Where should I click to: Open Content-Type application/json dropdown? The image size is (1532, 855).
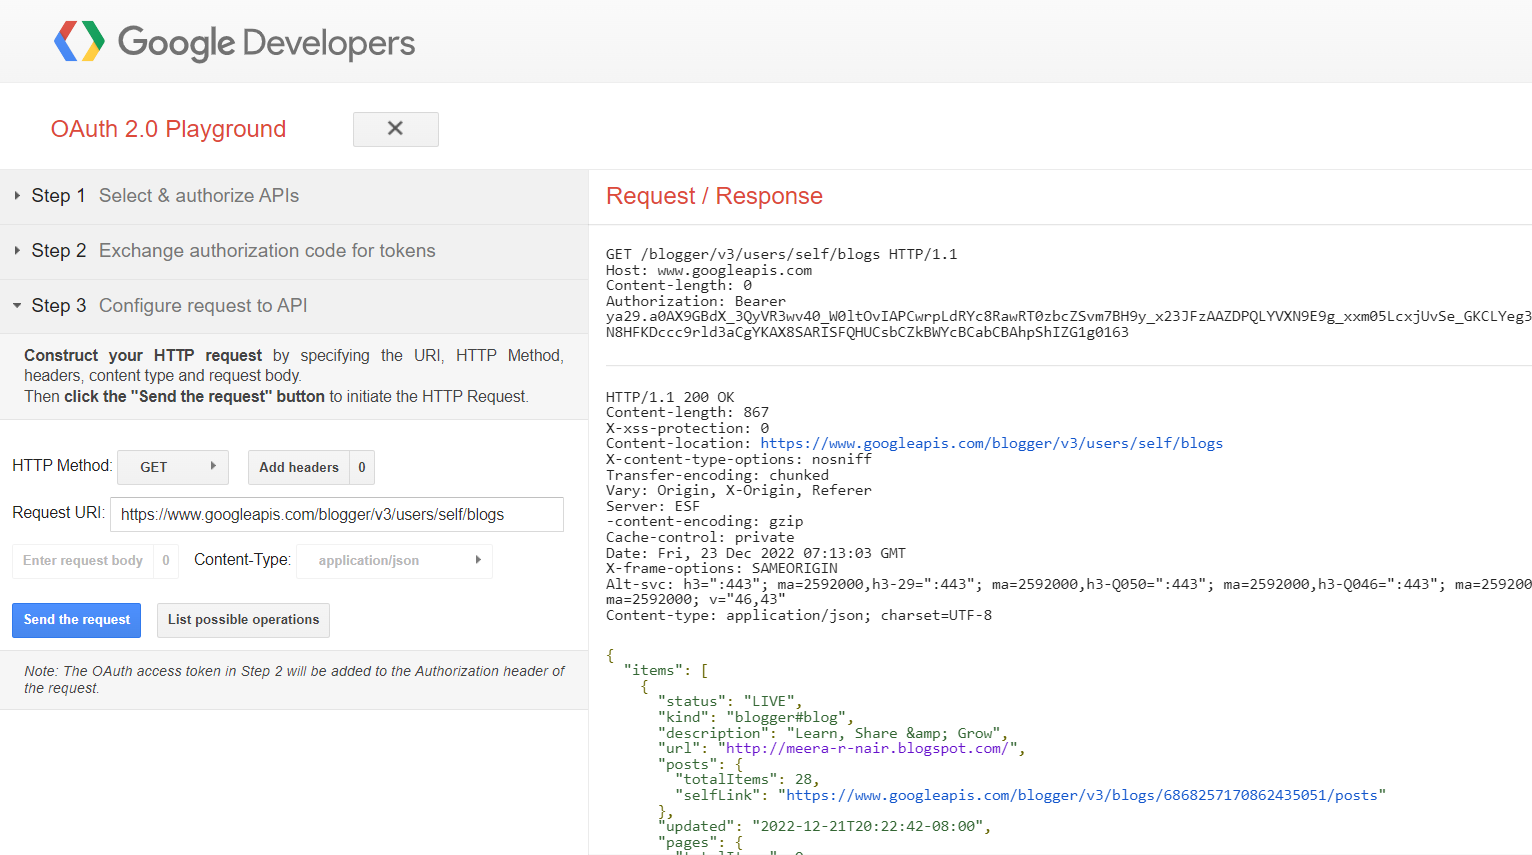pyautogui.click(x=395, y=560)
